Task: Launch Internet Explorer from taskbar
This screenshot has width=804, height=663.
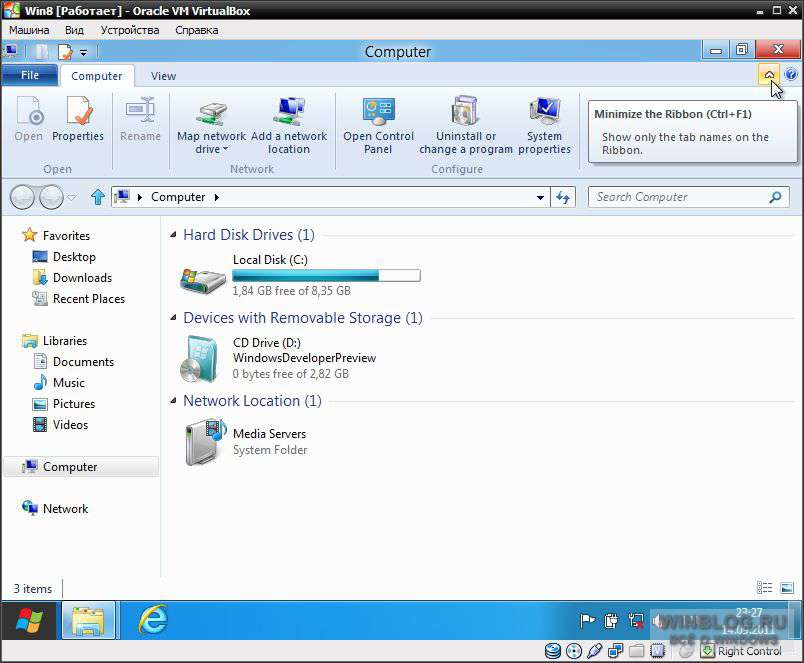Action: (x=153, y=620)
